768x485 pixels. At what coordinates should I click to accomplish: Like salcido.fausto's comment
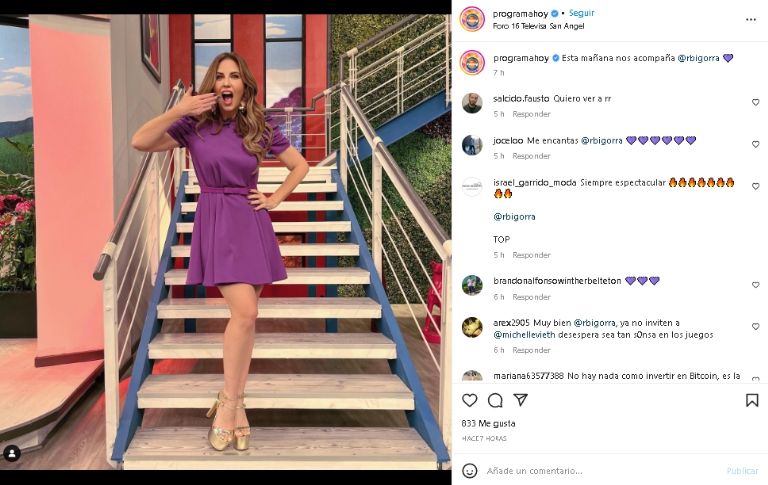755,102
